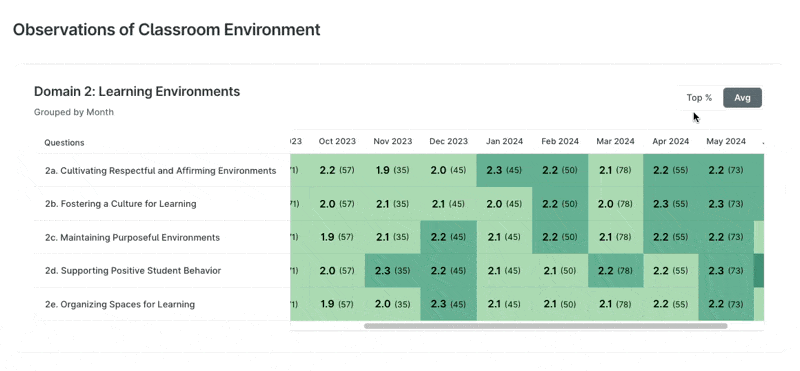Click the Grouped by Month subtitle
Viewport: 800px width, 371px height.
(x=73, y=112)
